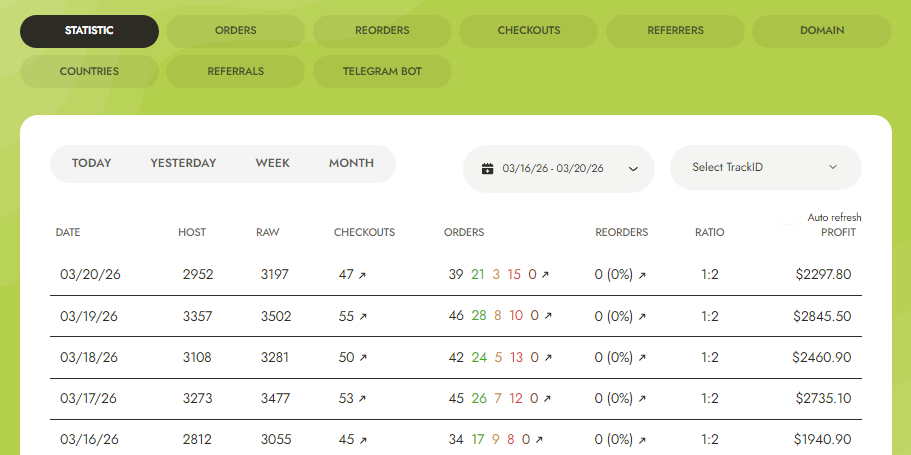
Task: Click raw value 3055
Action: [276, 440]
